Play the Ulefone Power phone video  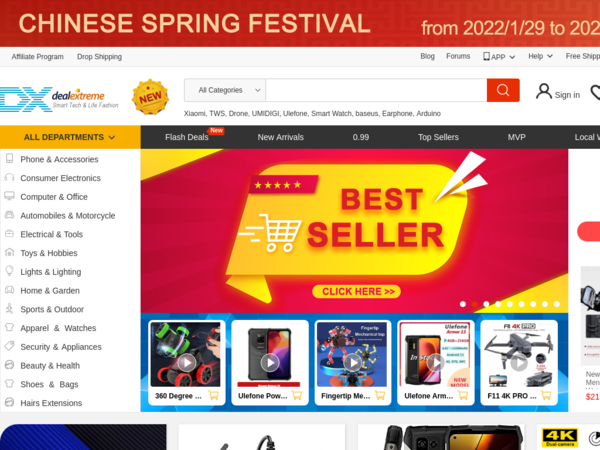(270, 362)
